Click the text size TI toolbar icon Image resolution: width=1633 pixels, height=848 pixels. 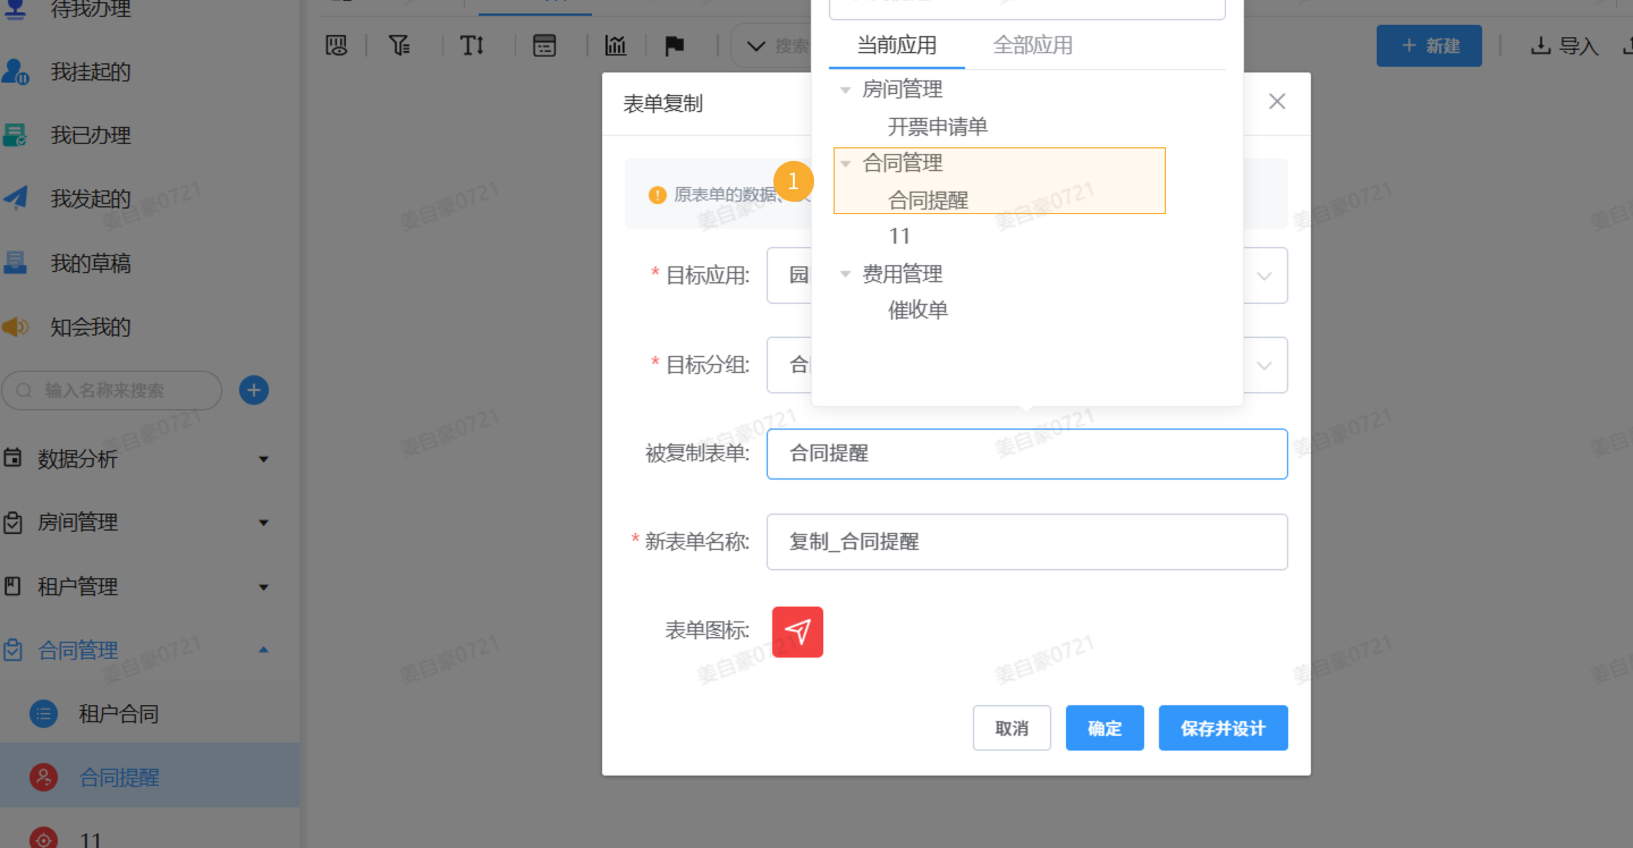[x=472, y=45]
